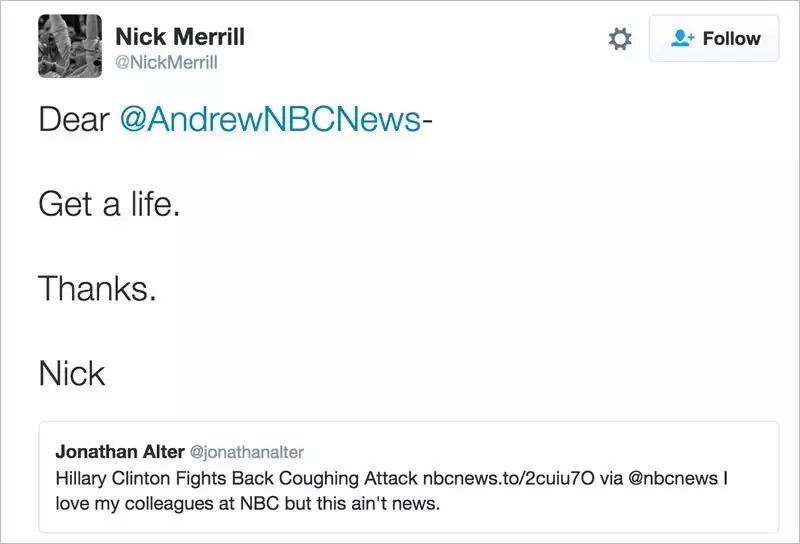Click the word "Dear" in the tweet
800x544 pixels.
74,119
